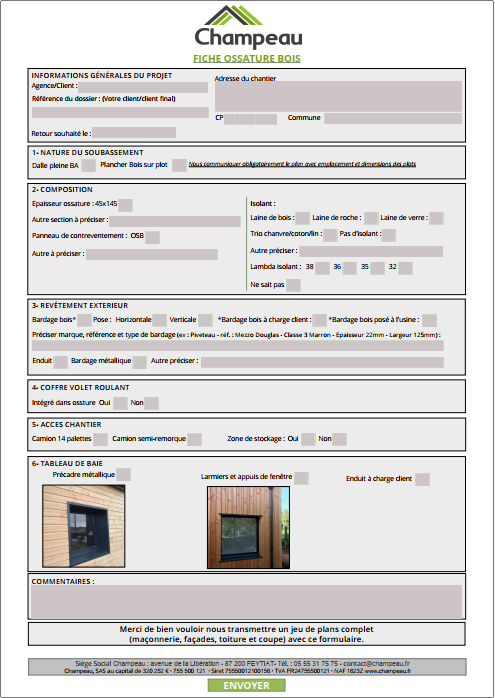
Task: Click the précadre métallique window photo
Action: 84,526
